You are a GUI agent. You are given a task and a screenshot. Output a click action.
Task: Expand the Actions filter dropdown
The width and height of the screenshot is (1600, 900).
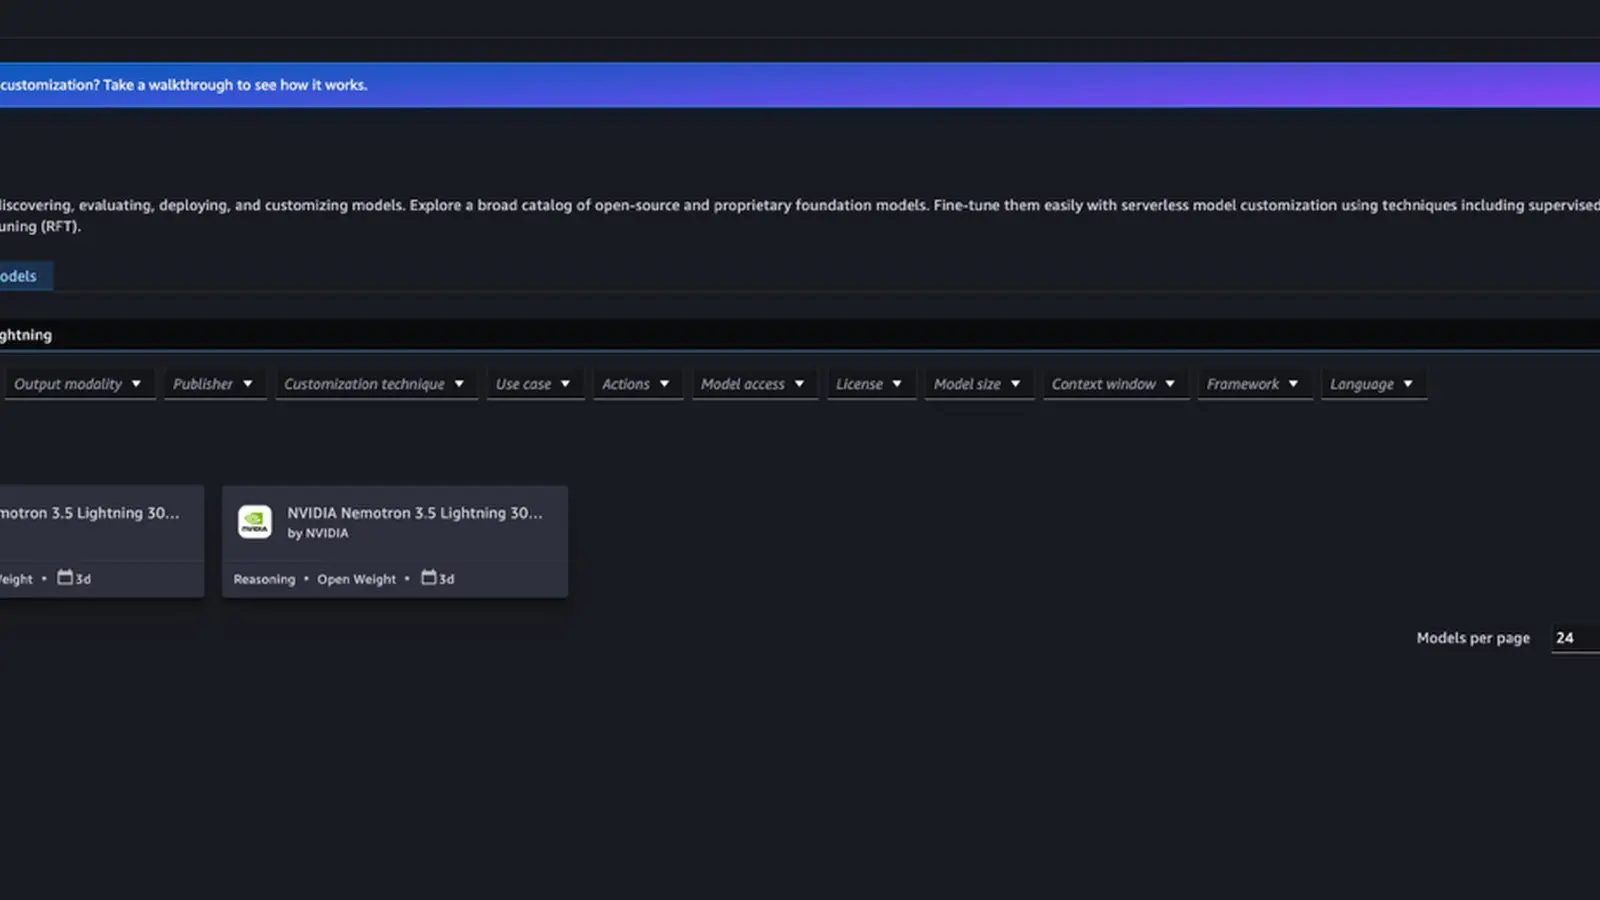click(x=636, y=384)
